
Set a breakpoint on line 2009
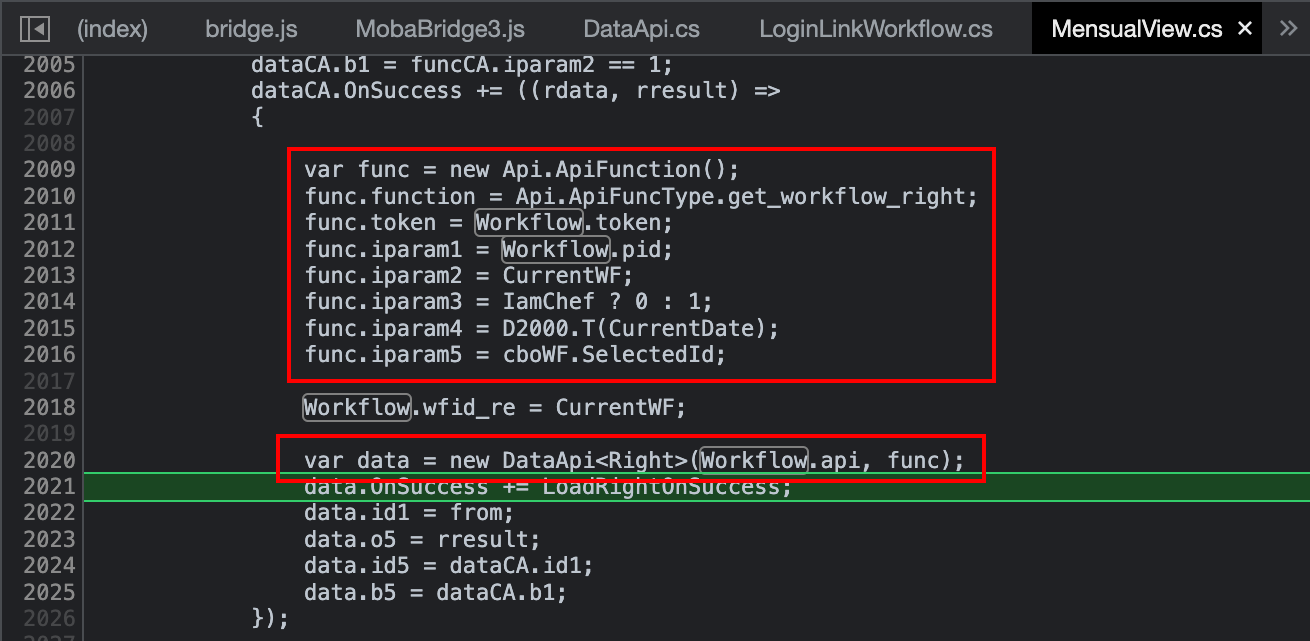[x=48, y=169]
